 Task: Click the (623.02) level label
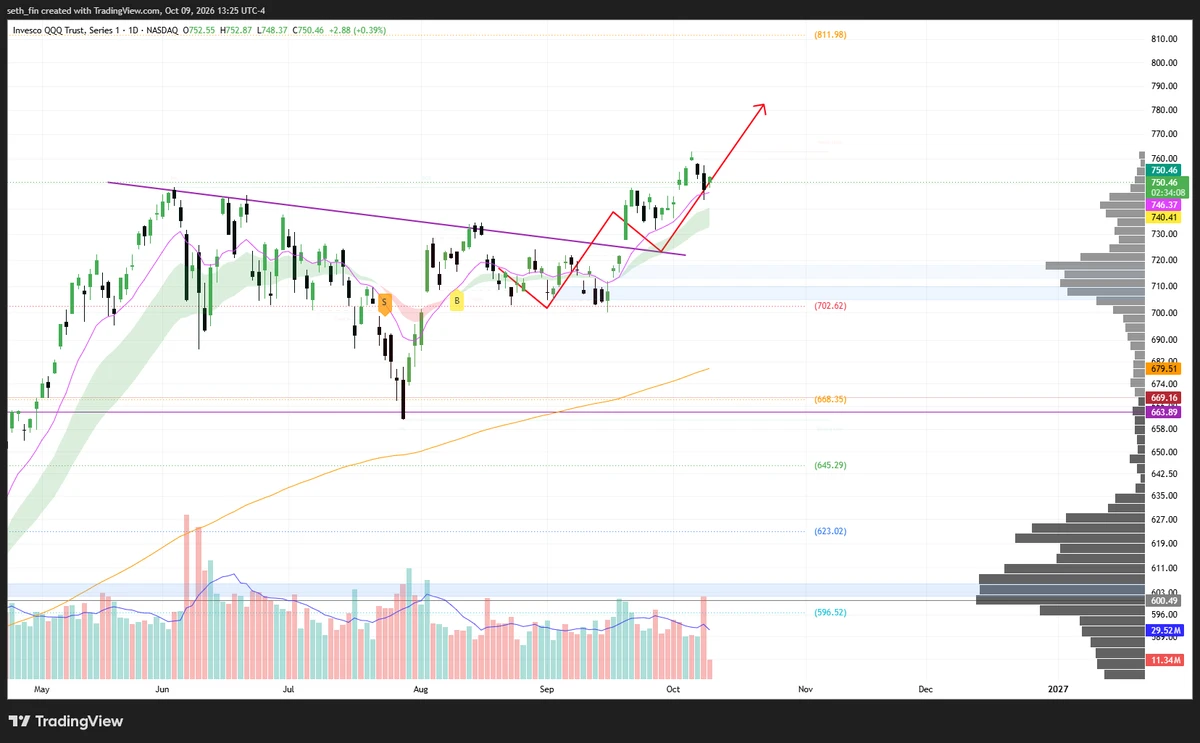coord(830,531)
